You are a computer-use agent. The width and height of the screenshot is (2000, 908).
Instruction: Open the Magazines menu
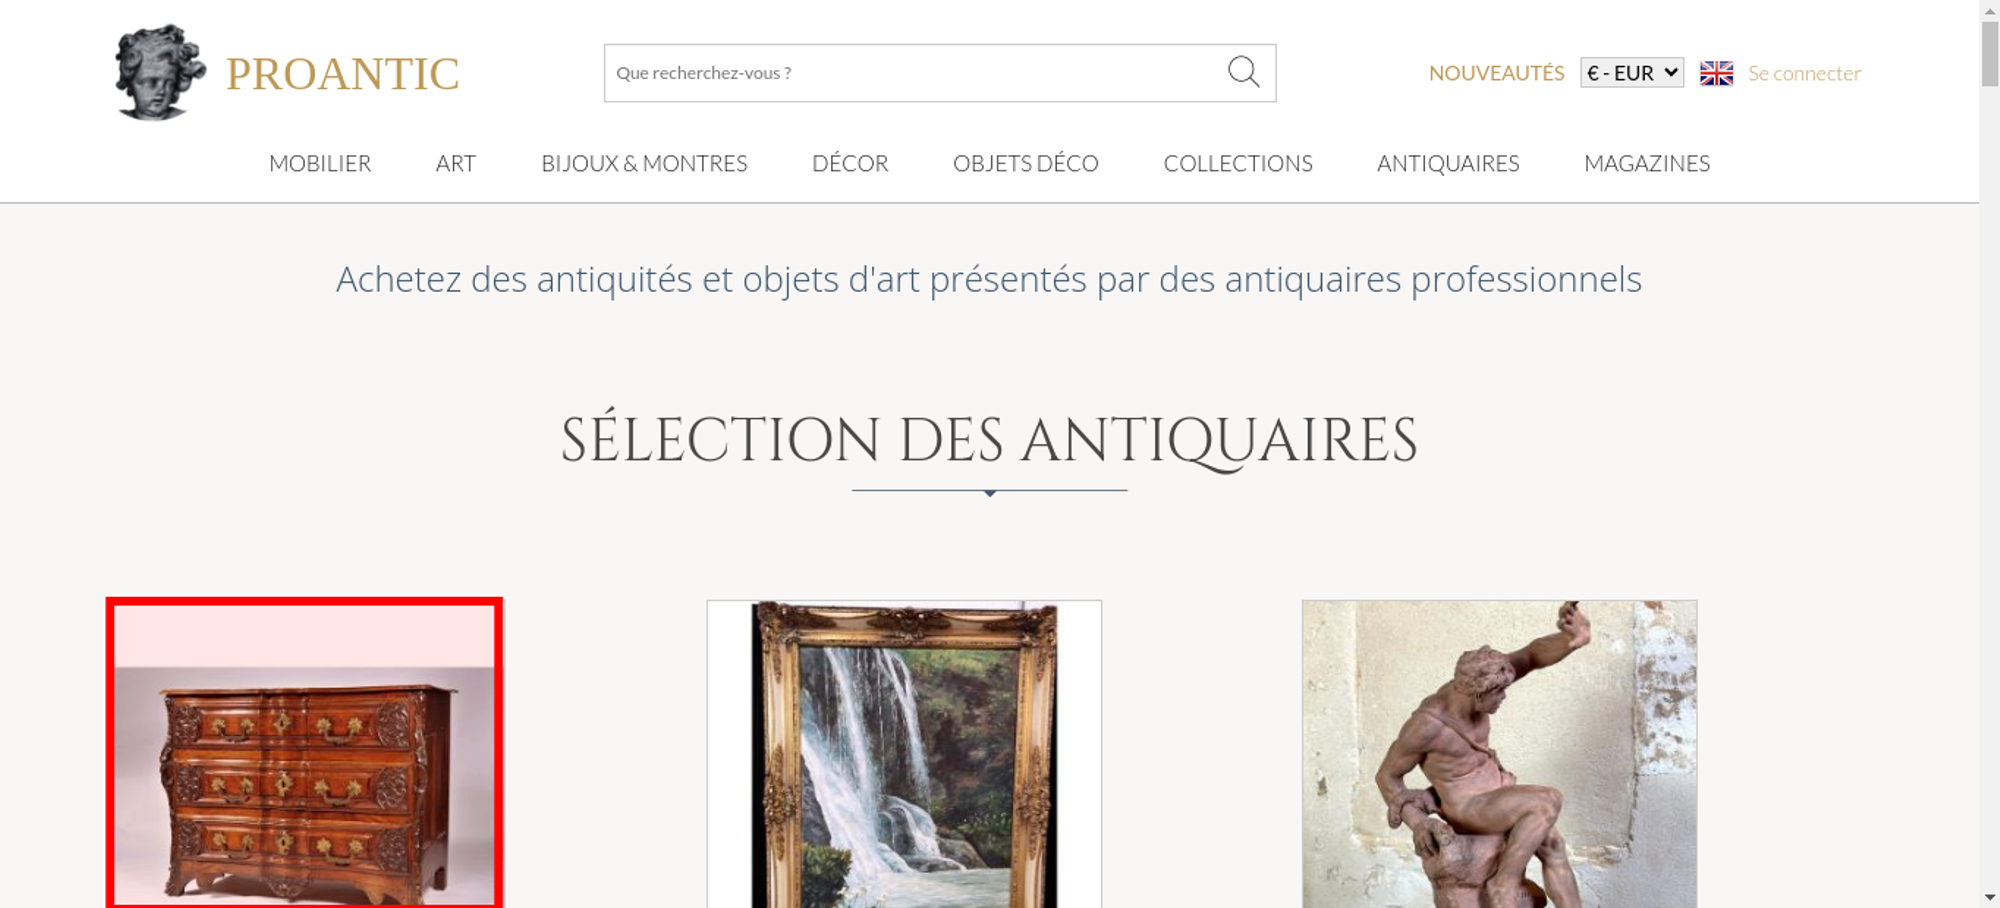pos(1647,163)
